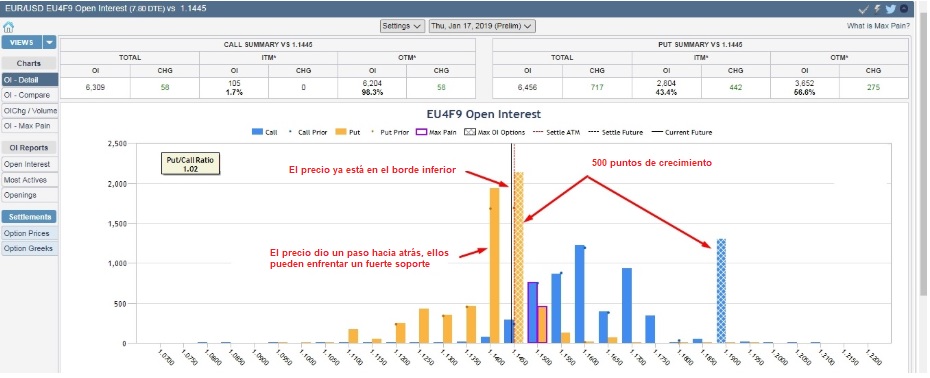Click the VIEWS button

pyautogui.click(x=22, y=42)
